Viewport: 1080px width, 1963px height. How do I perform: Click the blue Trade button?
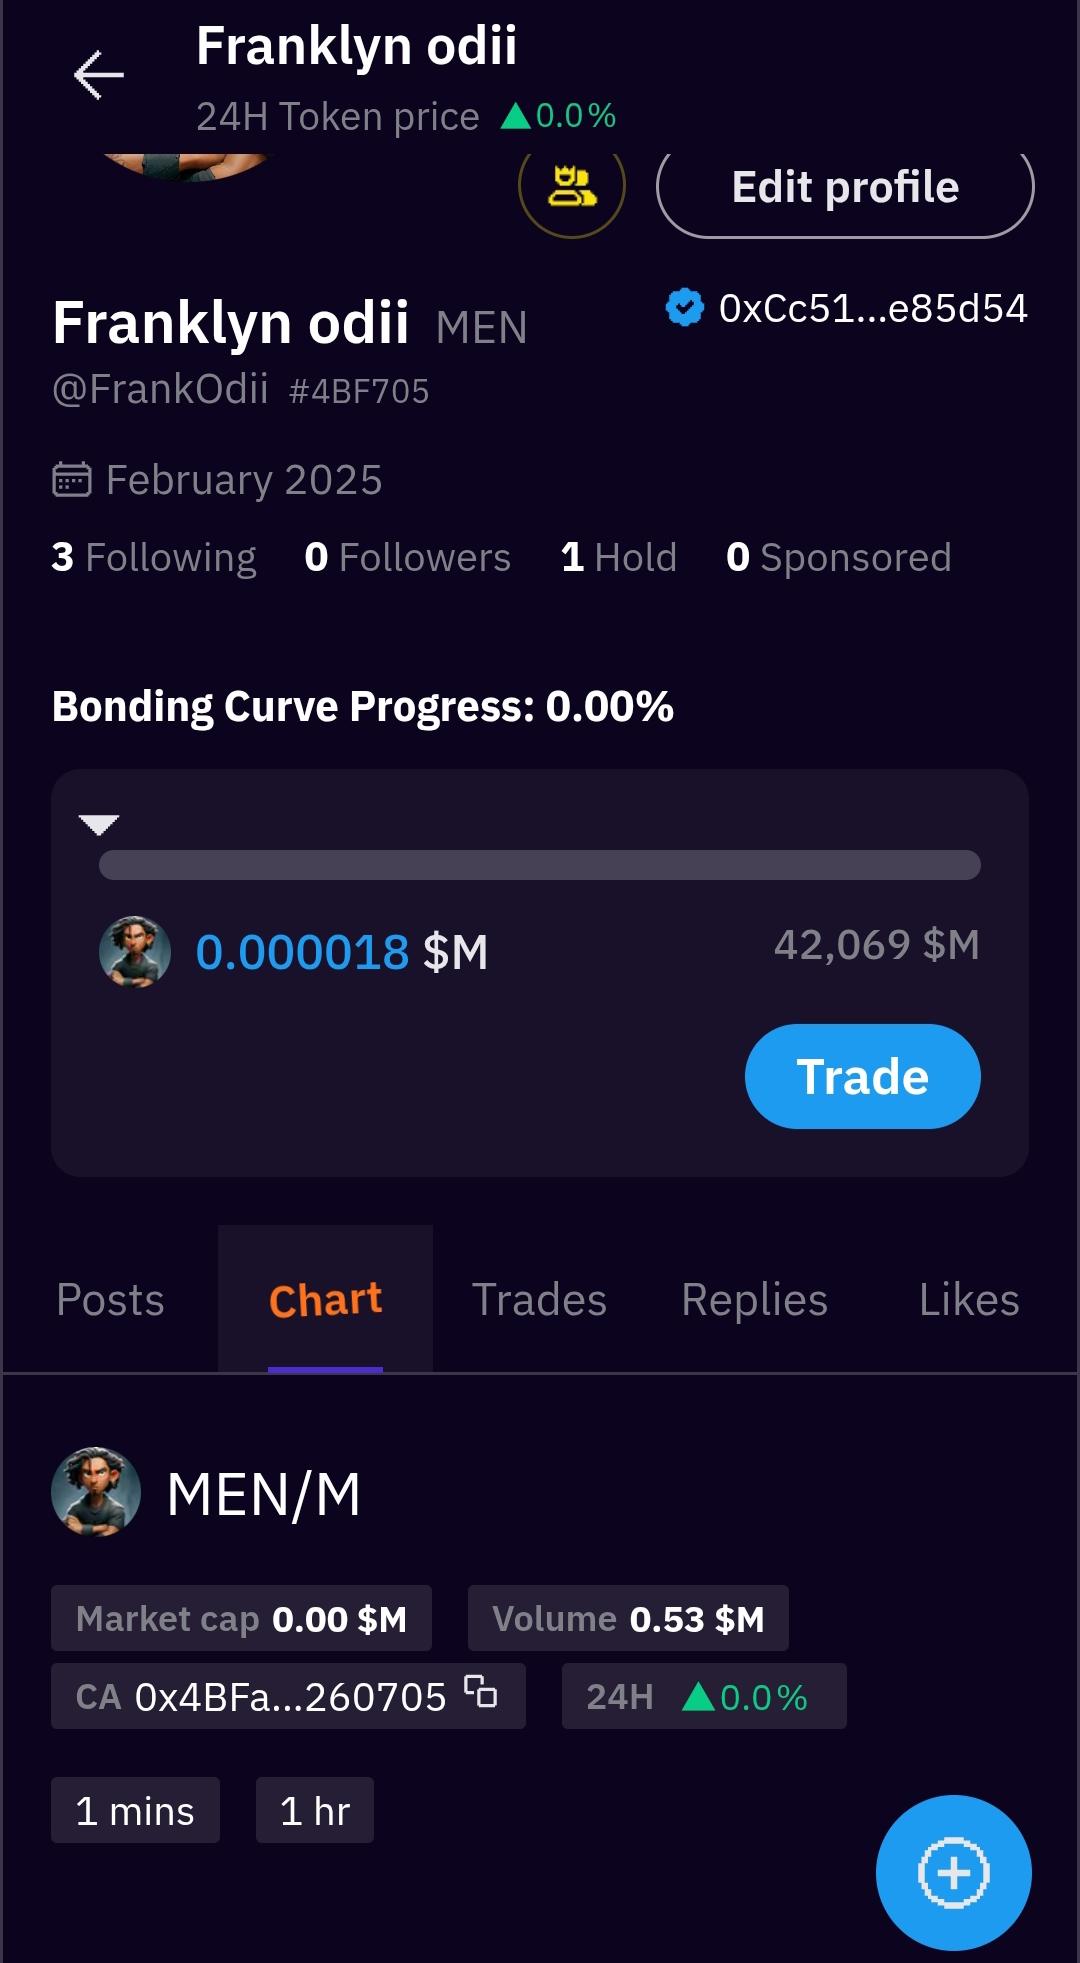click(x=863, y=1077)
